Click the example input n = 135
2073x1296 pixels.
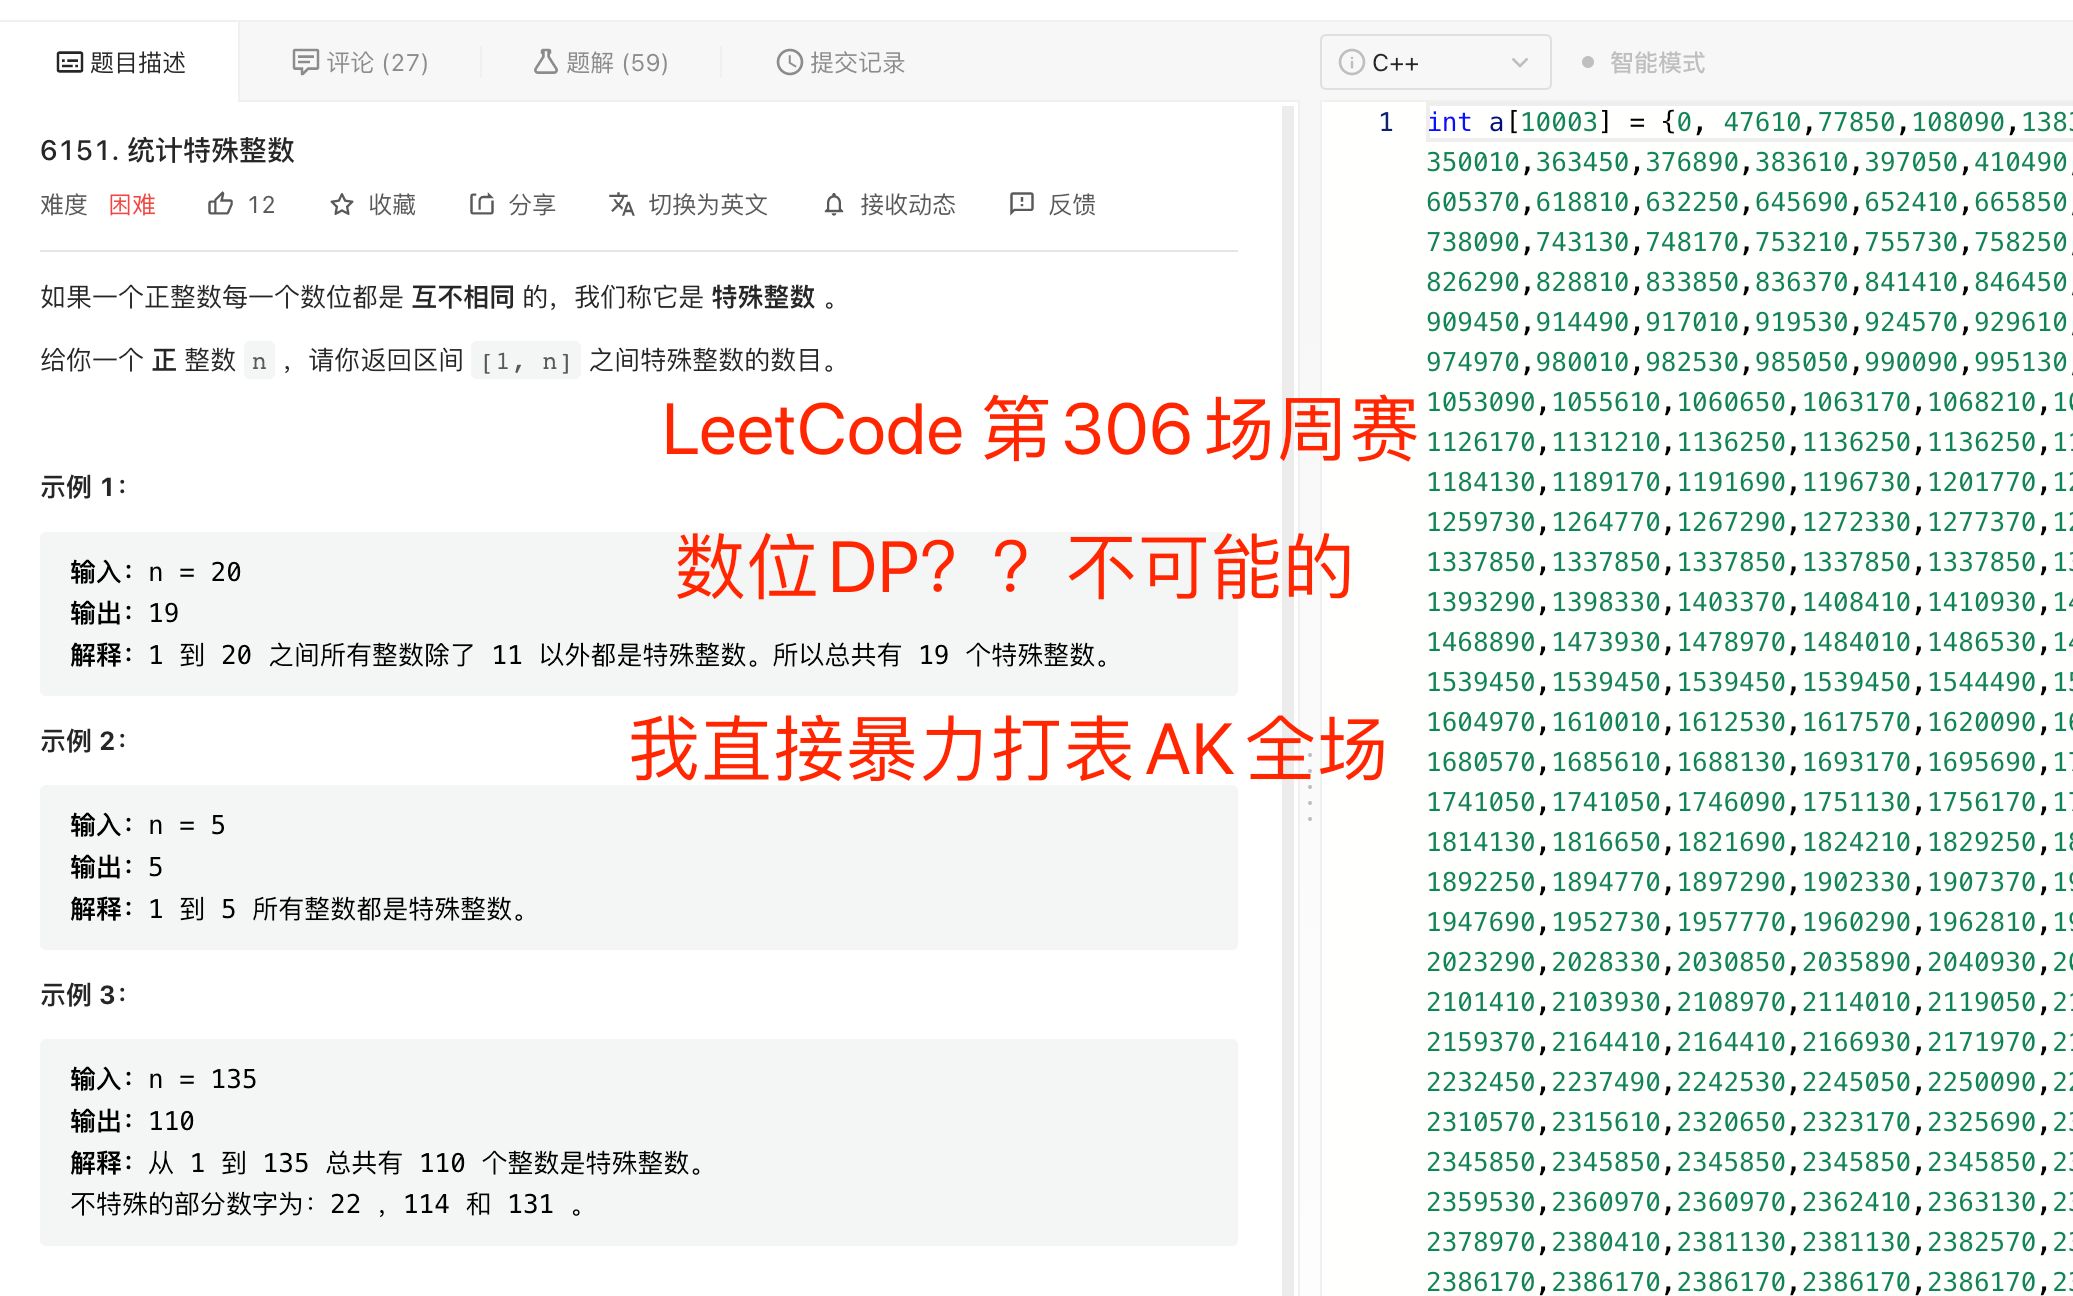pyautogui.click(x=164, y=1079)
